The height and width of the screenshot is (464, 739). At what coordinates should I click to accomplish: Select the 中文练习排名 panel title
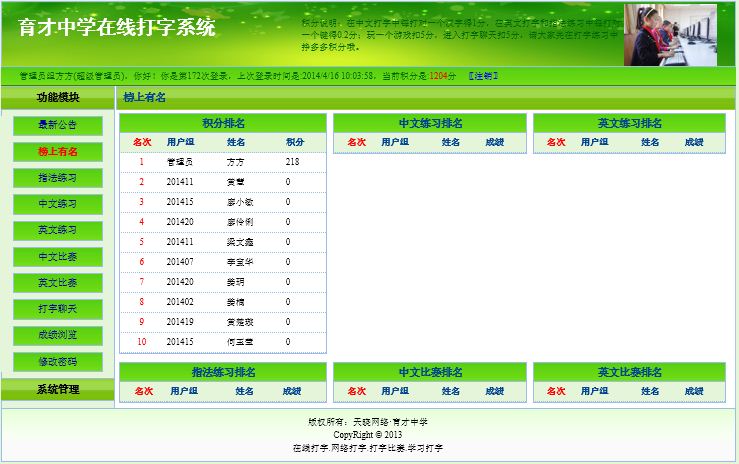click(430, 123)
